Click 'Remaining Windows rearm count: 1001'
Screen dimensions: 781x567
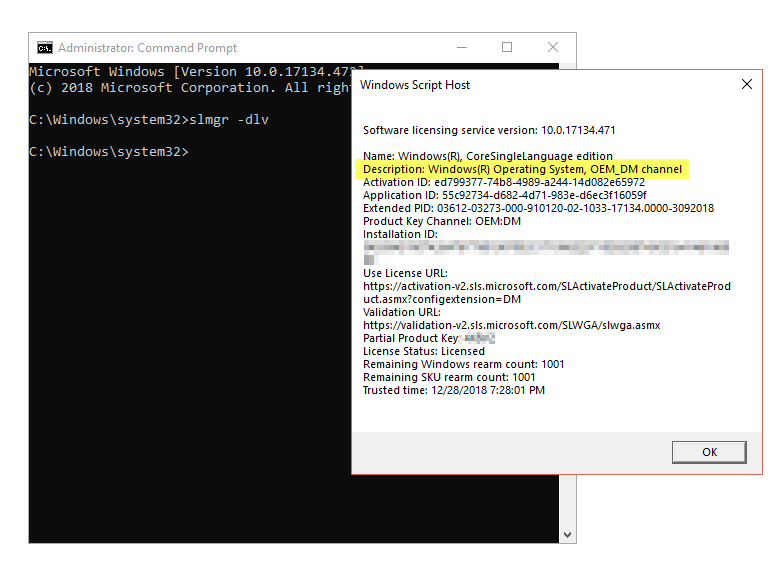[463, 364]
